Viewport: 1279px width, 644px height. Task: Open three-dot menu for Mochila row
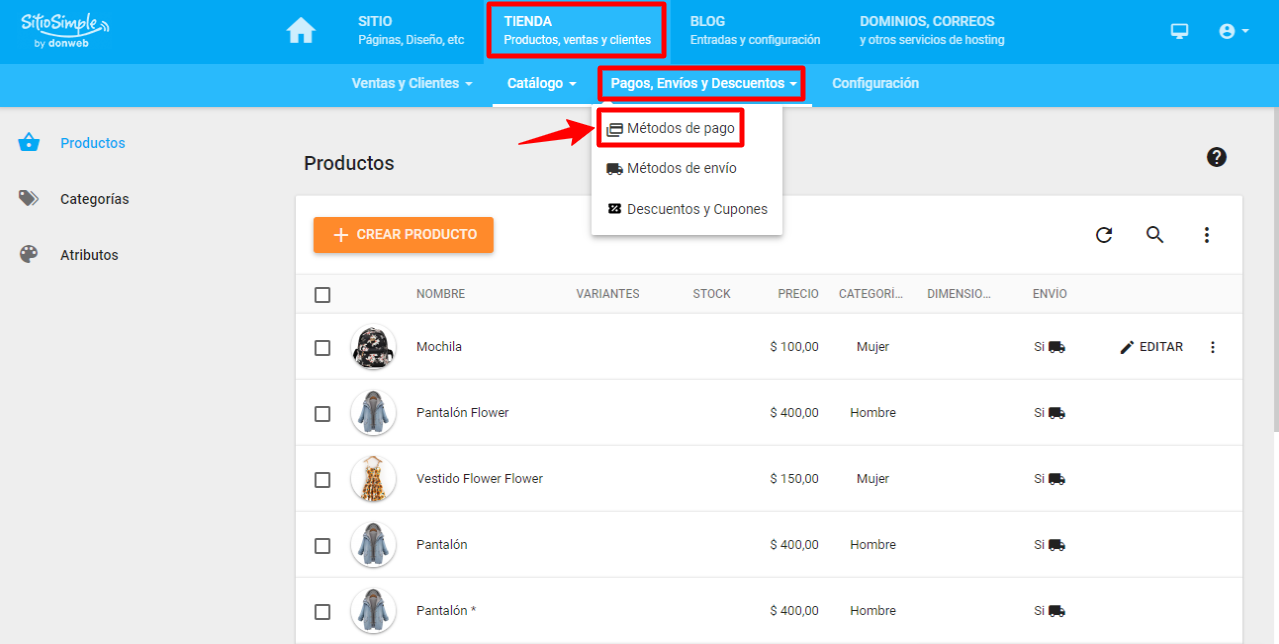tap(1213, 347)
